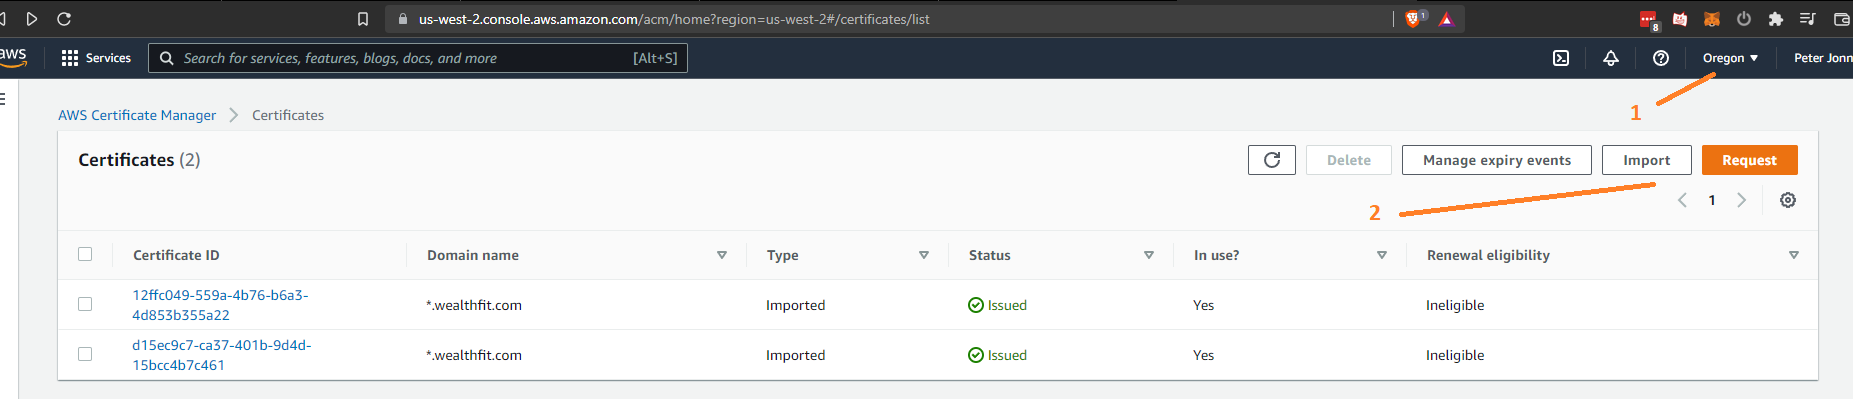Open the Brave wallet icon
Image resolution: width=1853 pixels, height=399 pixels.
pos(1841,19)
